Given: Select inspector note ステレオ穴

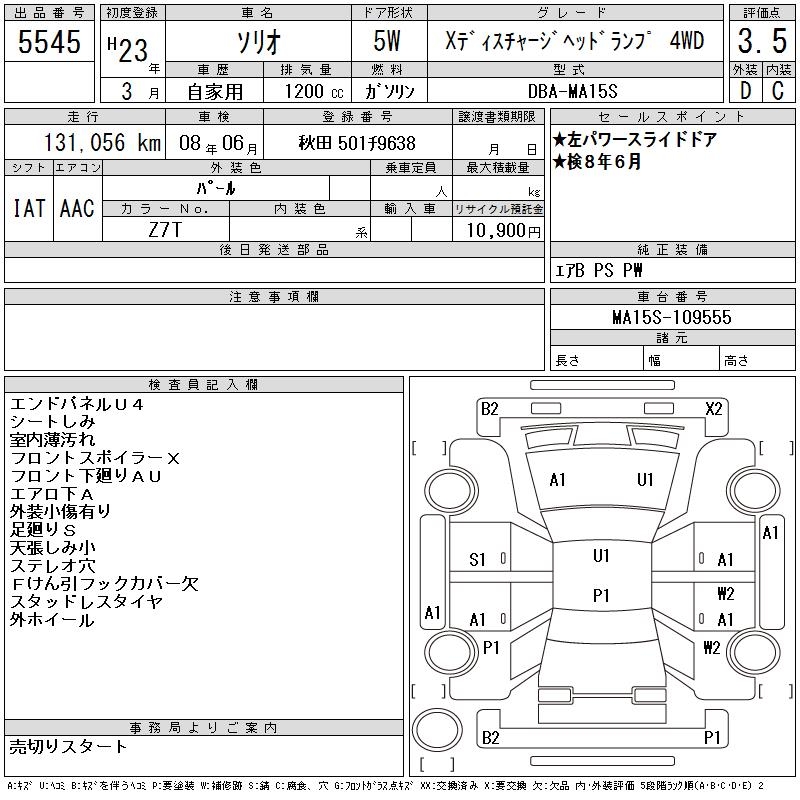Looking at the screenshot, I should click(53, 566).
